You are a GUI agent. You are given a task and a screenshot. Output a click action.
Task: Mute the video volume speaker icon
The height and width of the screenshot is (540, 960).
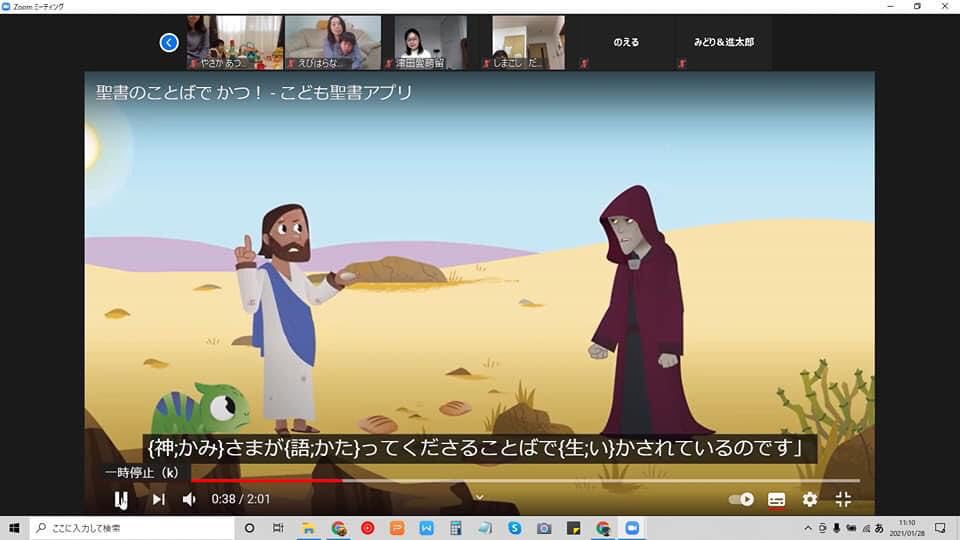tap(189, 499)
